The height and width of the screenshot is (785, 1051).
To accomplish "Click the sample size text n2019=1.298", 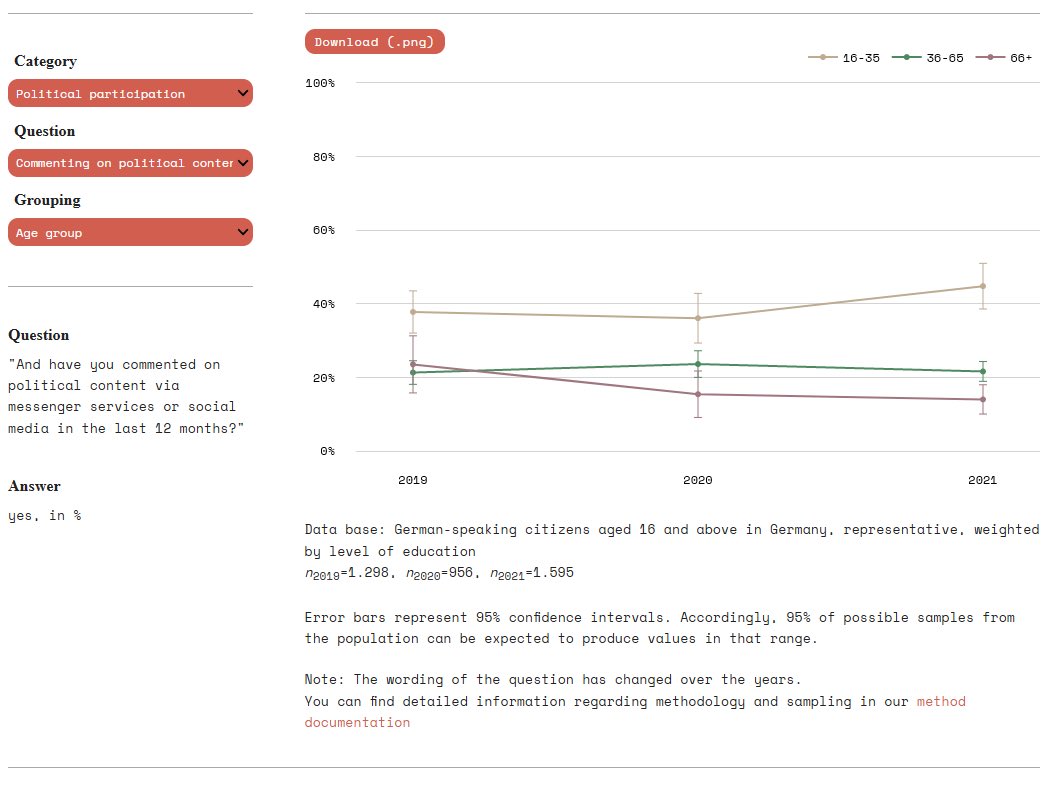I will pyautogui.click(x=347, y=573).
